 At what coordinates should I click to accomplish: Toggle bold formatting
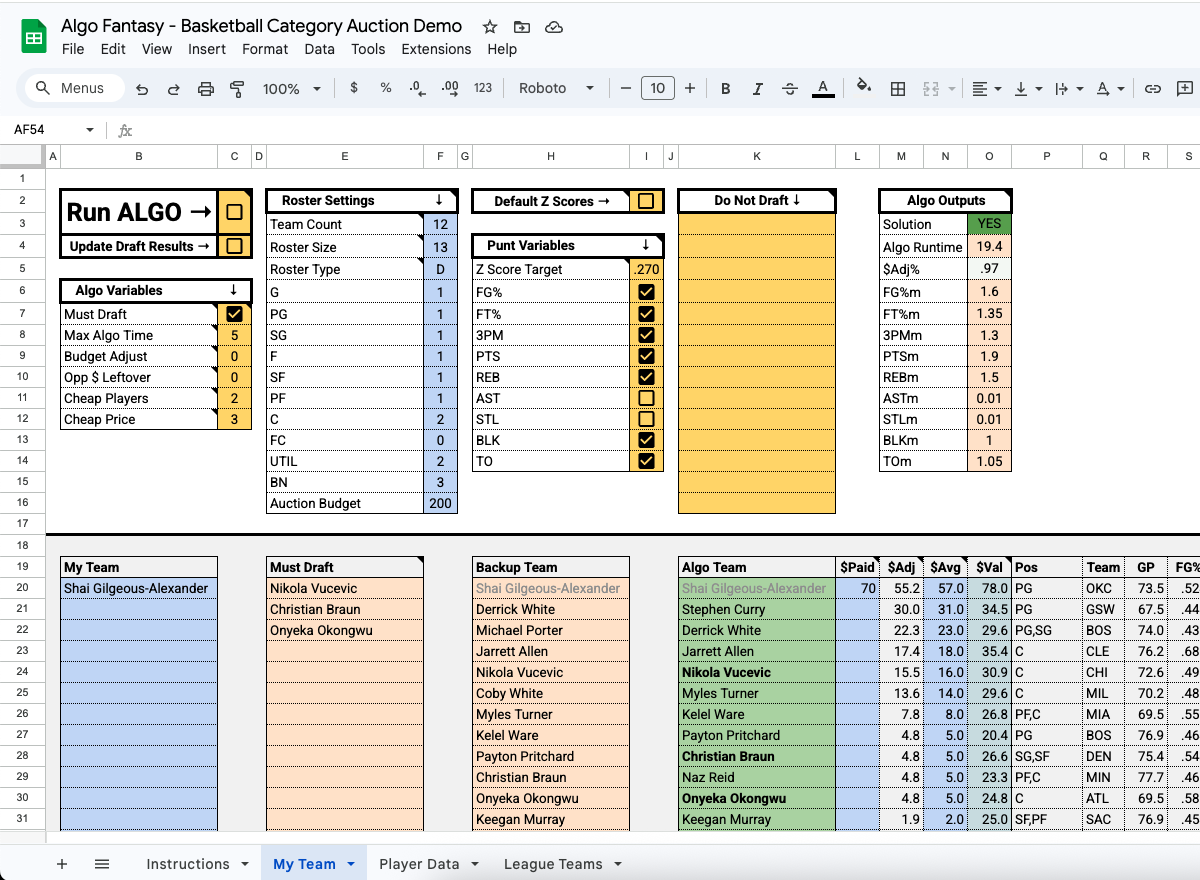pos(726,89)
